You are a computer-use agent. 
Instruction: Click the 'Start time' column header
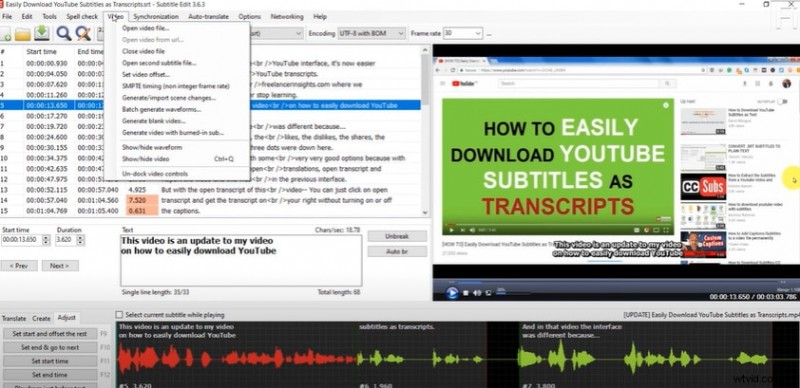[x=41, y=52]
